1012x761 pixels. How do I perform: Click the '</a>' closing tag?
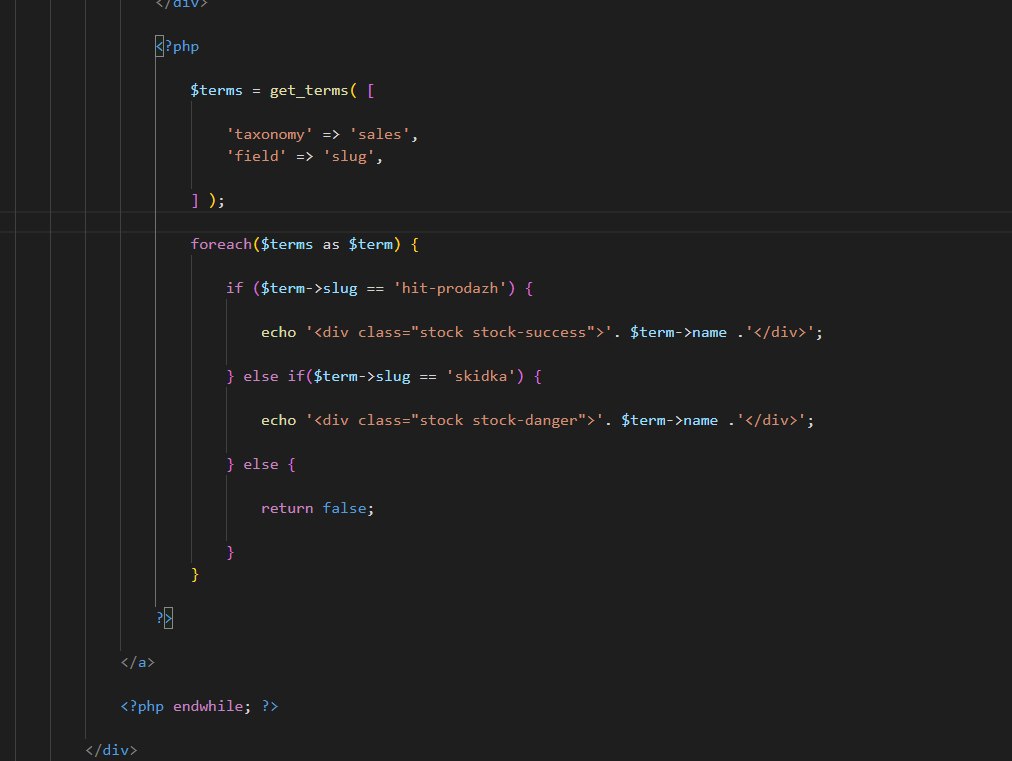[x=137, y=662]
